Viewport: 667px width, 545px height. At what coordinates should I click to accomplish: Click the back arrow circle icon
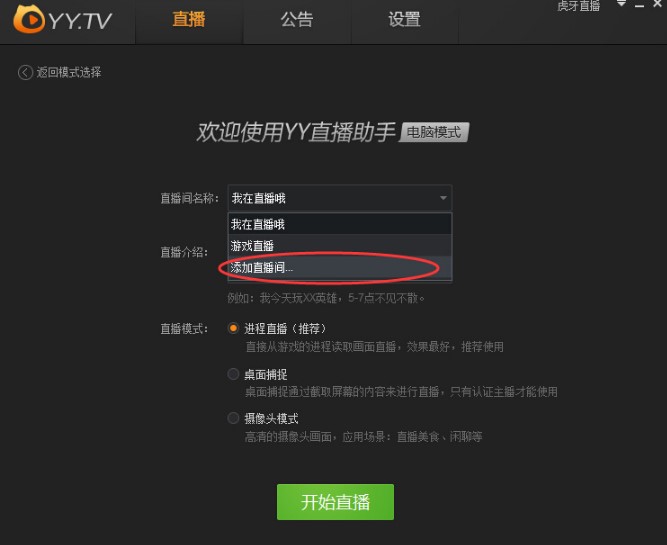click(25, 72)
